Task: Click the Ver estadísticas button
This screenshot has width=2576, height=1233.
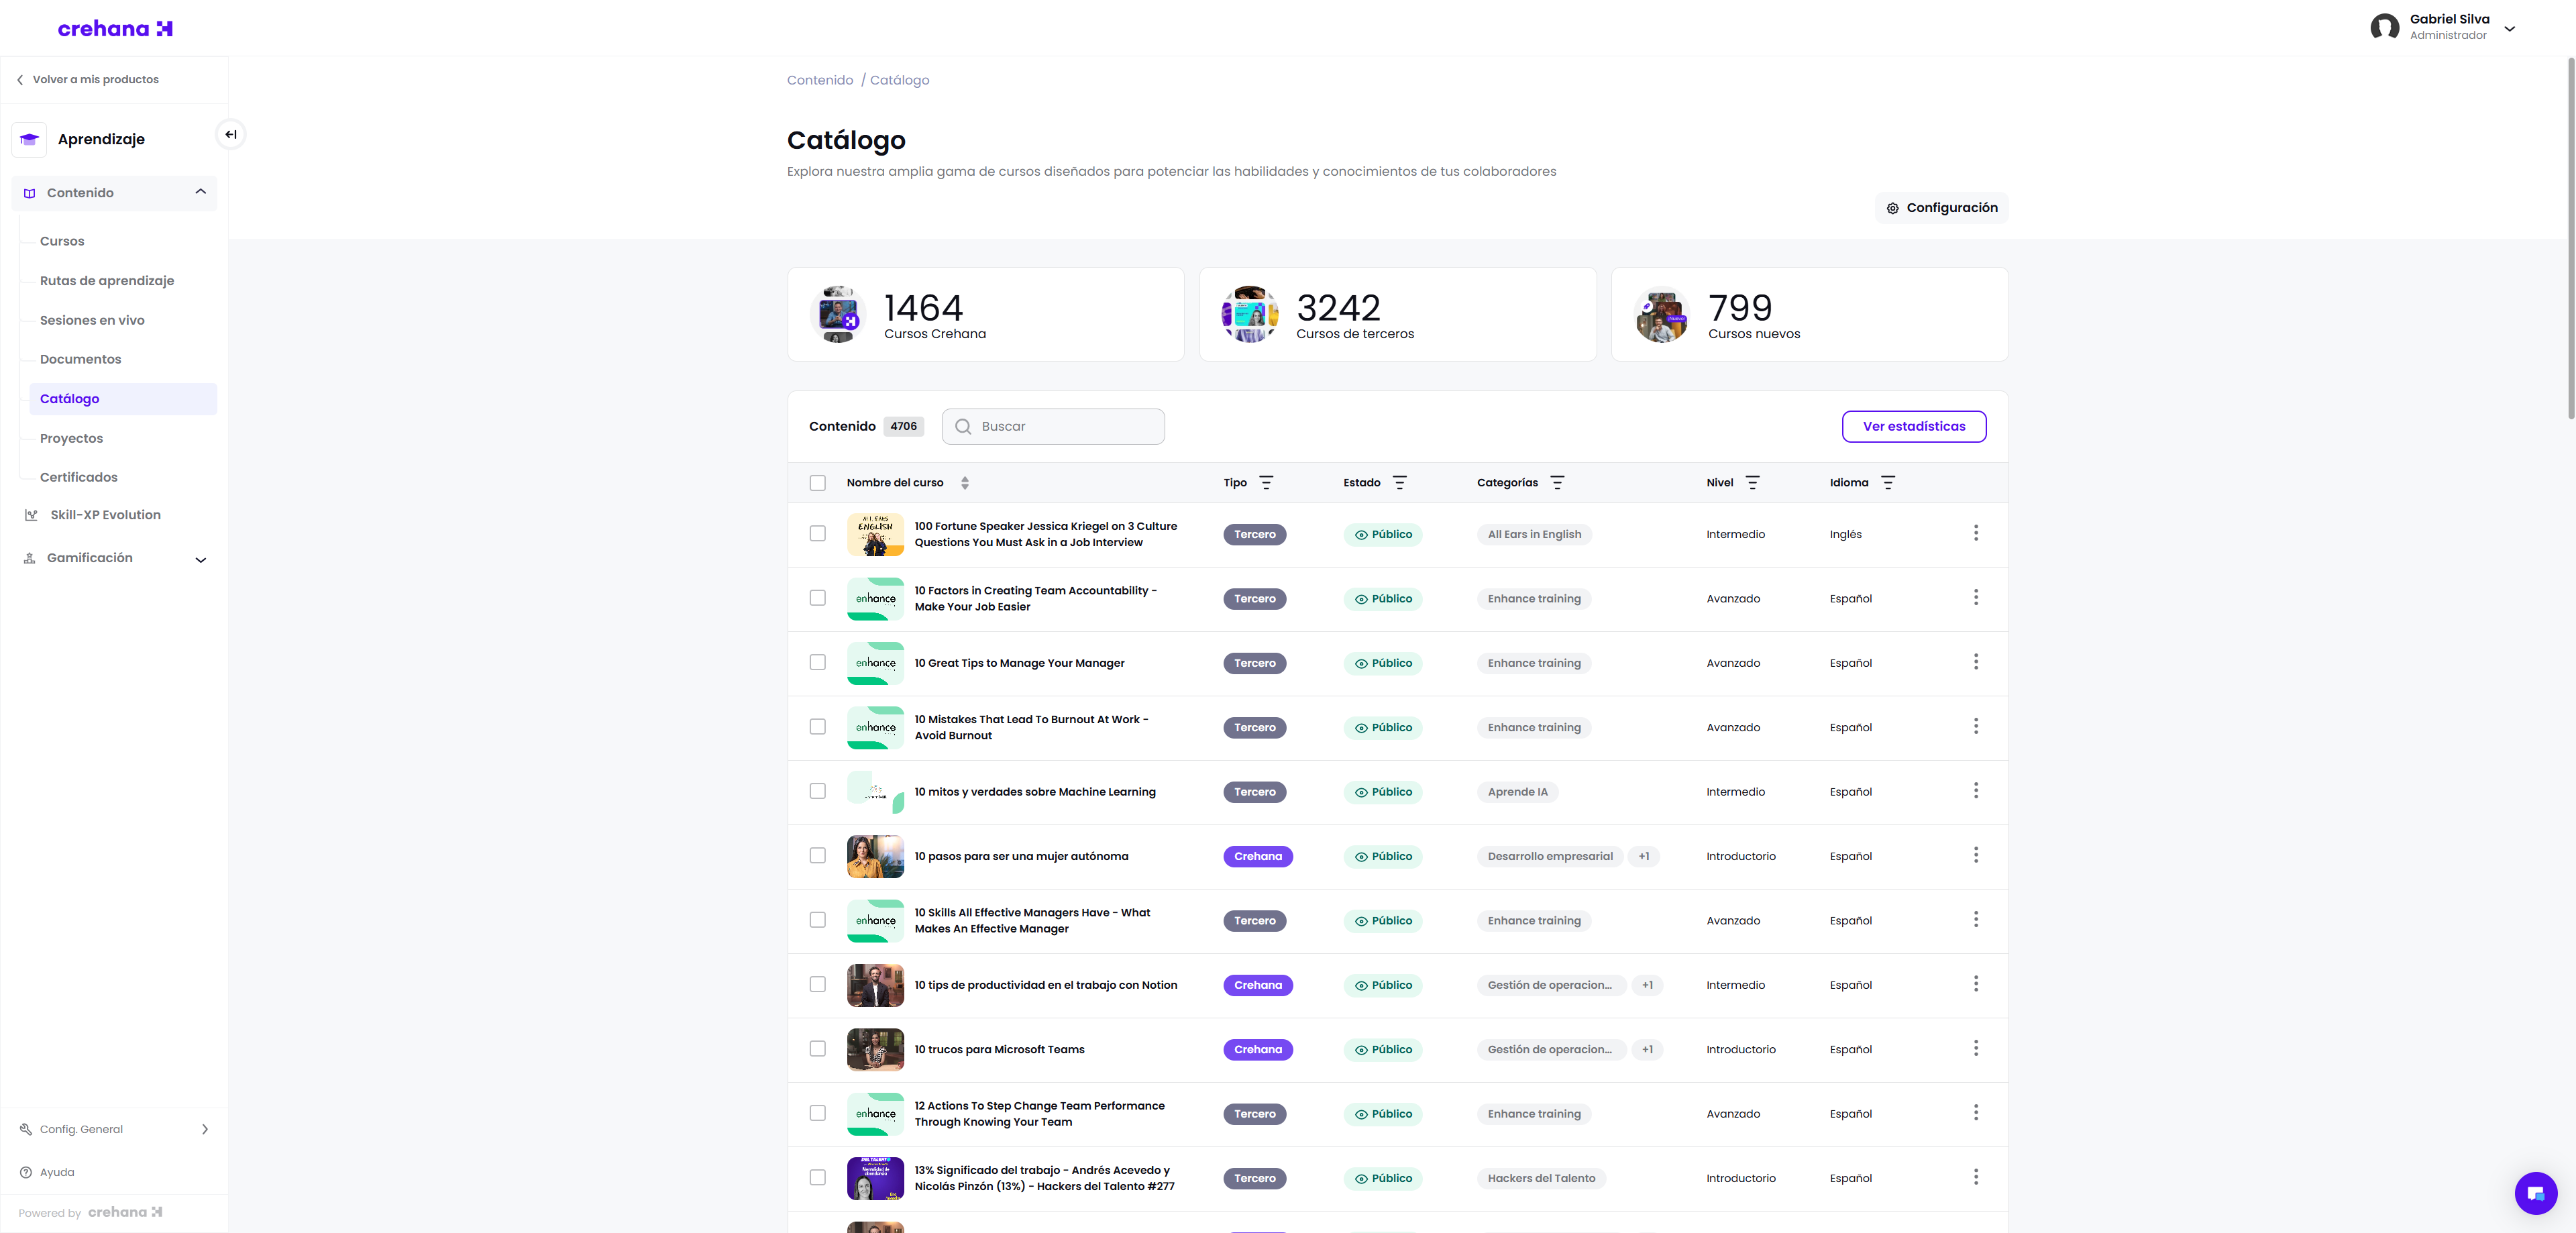Action: [x=1913, y=427]
